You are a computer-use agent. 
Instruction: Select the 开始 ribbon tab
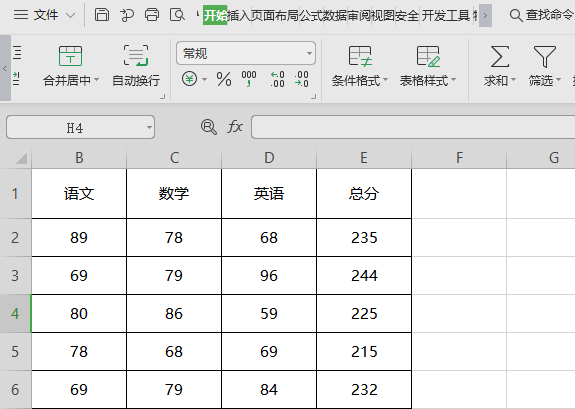[215, 15]
